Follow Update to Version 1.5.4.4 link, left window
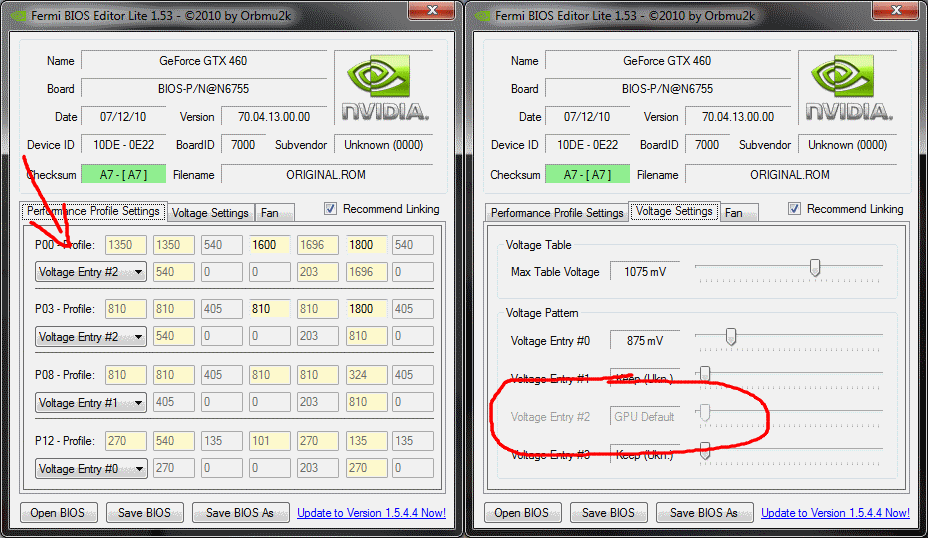 point(371,513)
